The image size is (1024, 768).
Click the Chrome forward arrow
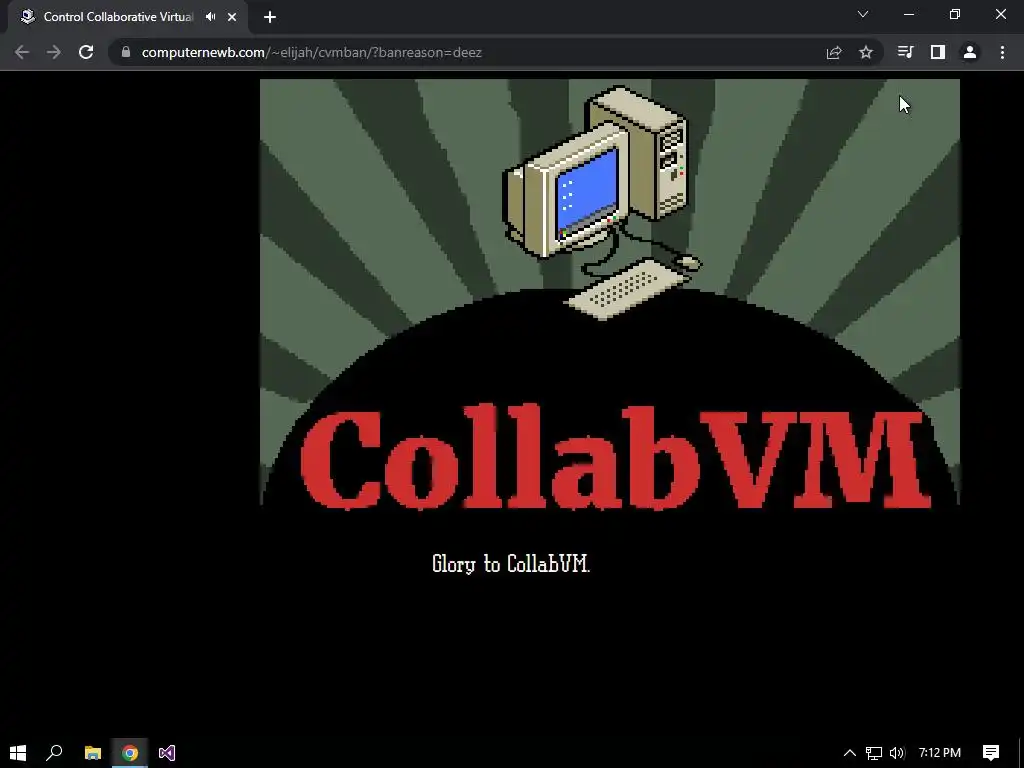pos(54,52)
